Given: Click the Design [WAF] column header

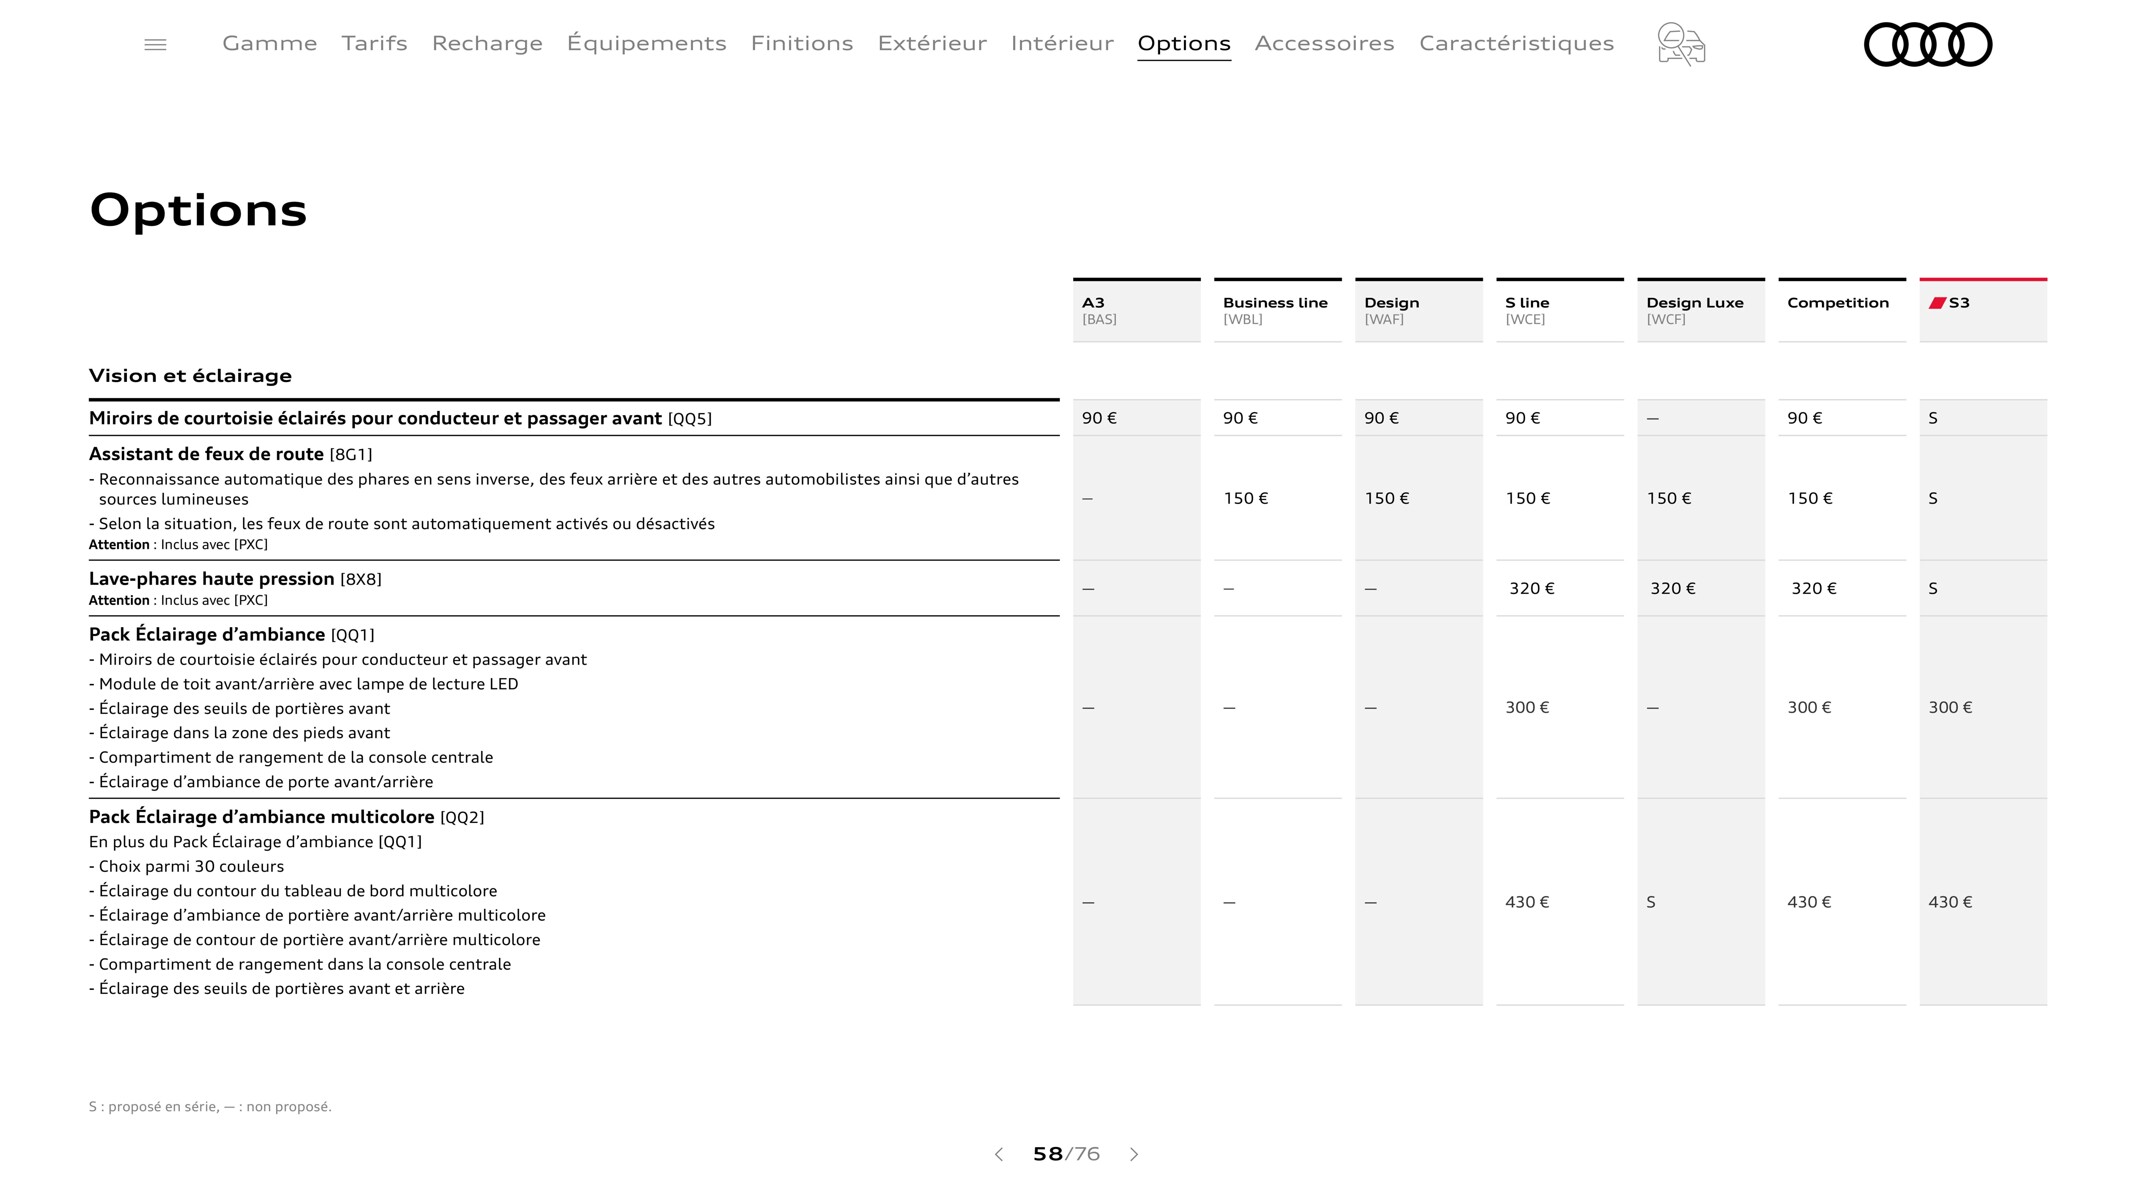Looking at the screenshot, I should point(1419,310).
